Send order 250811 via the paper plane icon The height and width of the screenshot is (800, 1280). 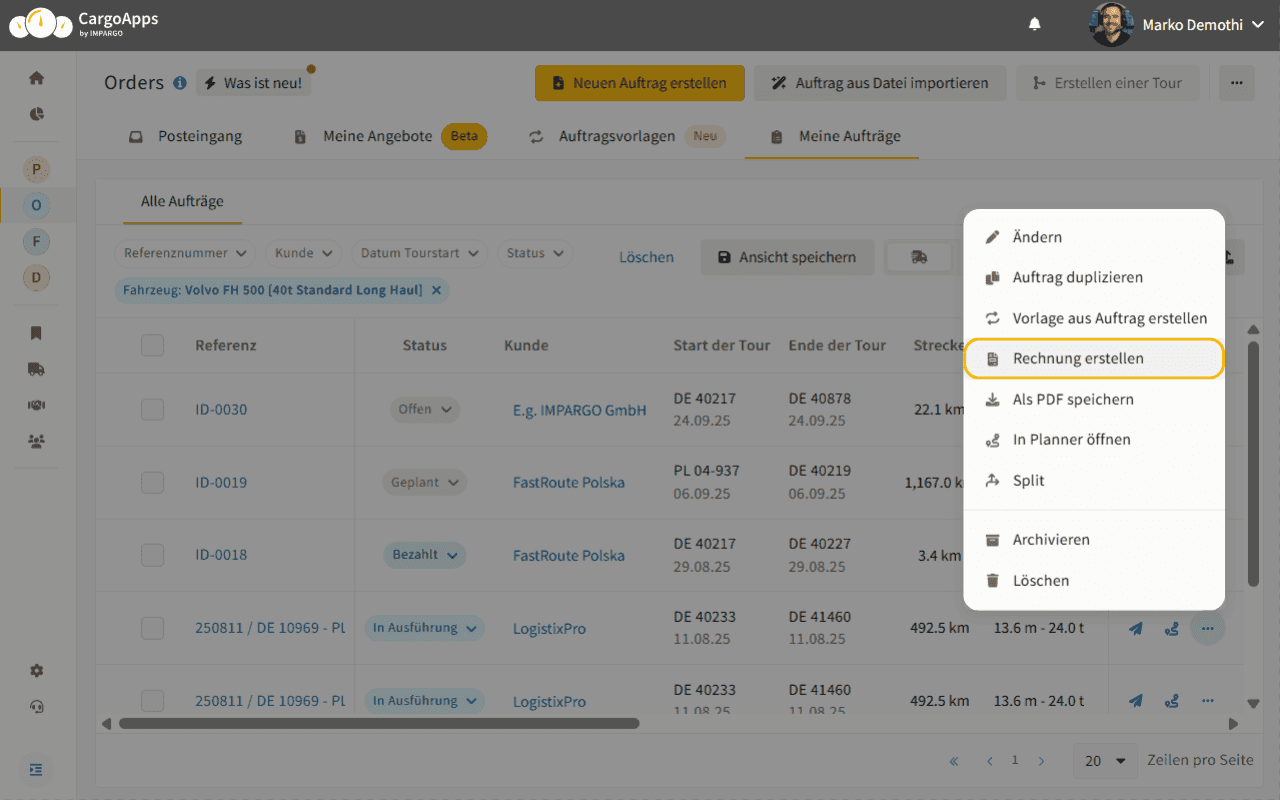(x=1135, y=628)
